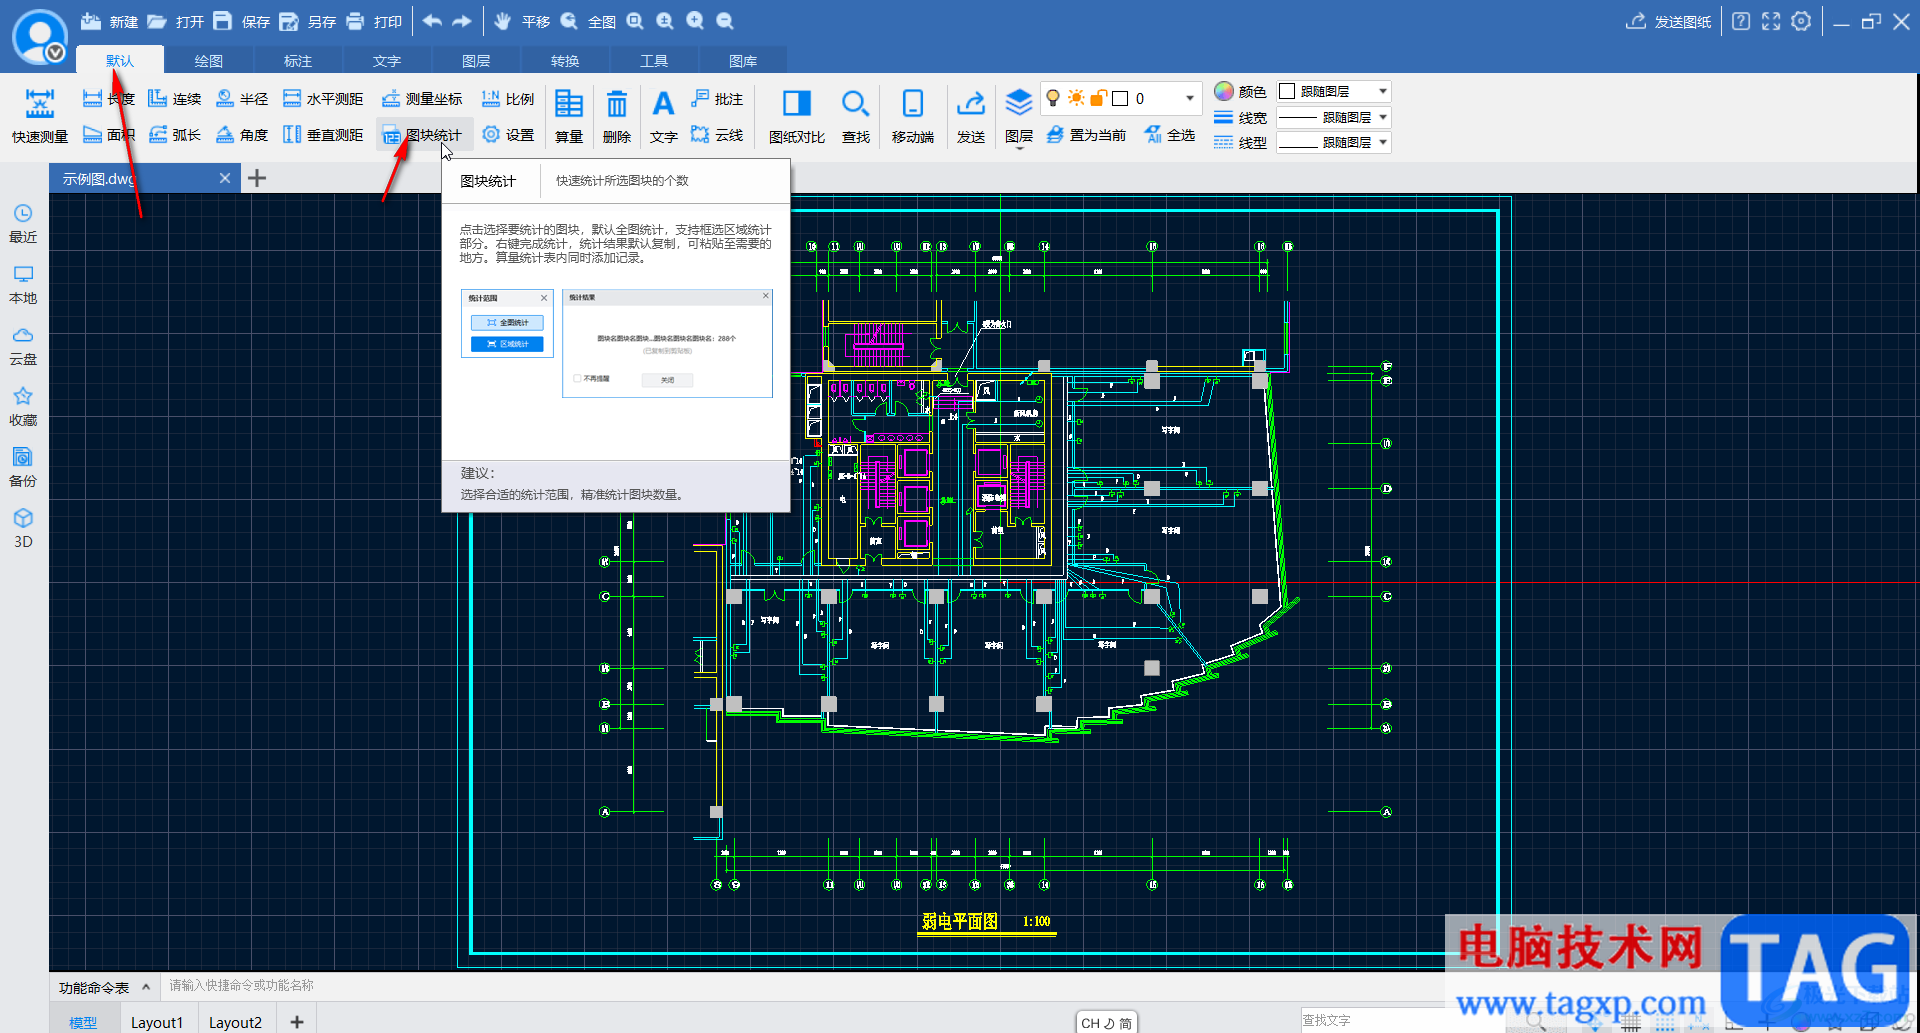Choose the 水平测距 horizontal distance tool
Viewport: 1920px width, 1033px height.
(x=323, y=99)
